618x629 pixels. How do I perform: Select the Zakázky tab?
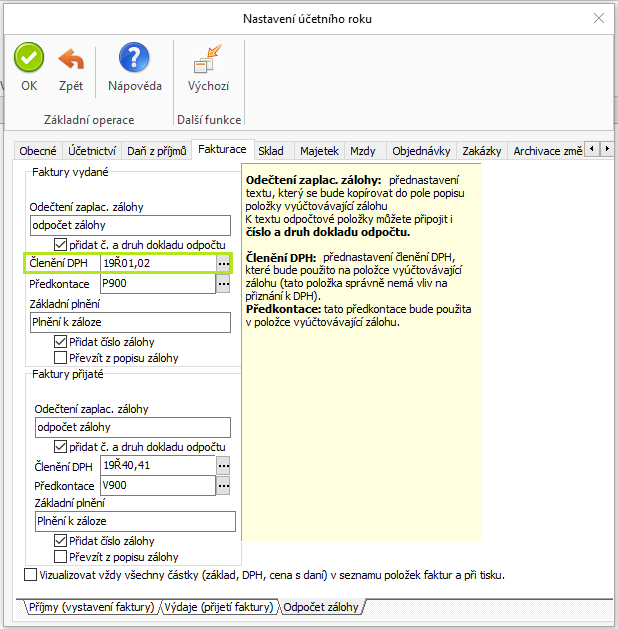(482, 151)
